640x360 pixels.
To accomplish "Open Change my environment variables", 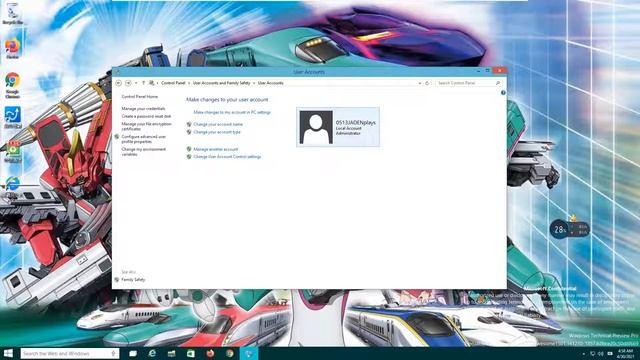I will [x=144, y=152].
